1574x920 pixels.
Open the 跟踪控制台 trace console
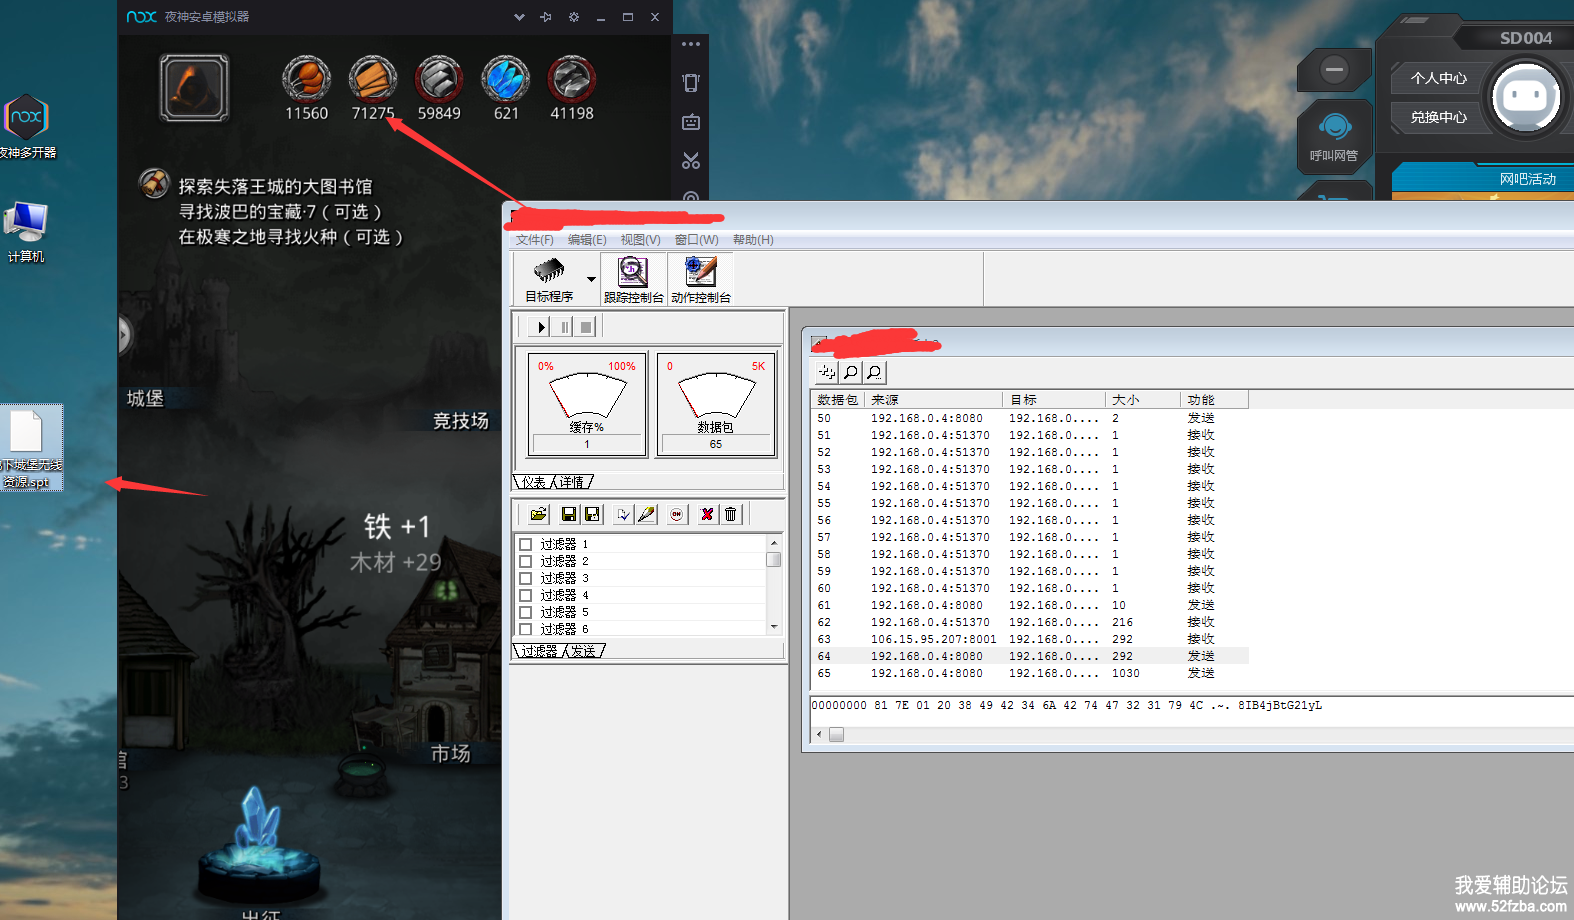pos(633,279)
